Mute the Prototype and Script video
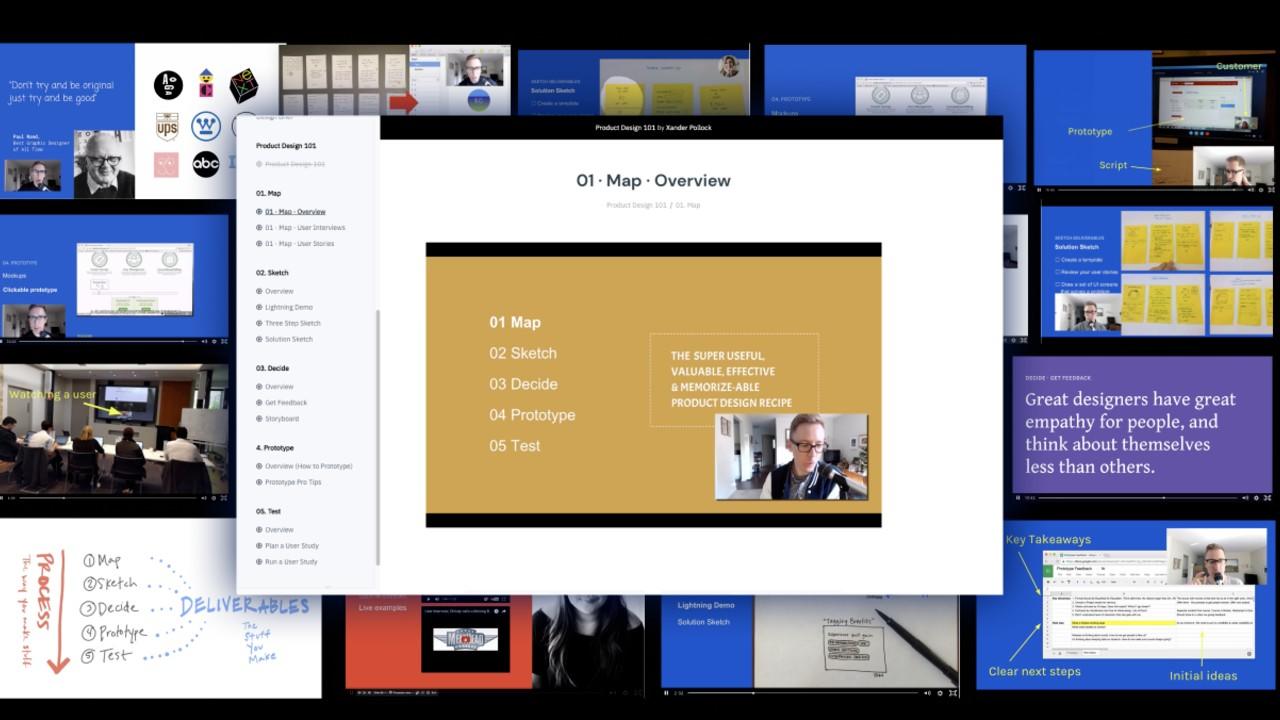 click(1250, 189)
